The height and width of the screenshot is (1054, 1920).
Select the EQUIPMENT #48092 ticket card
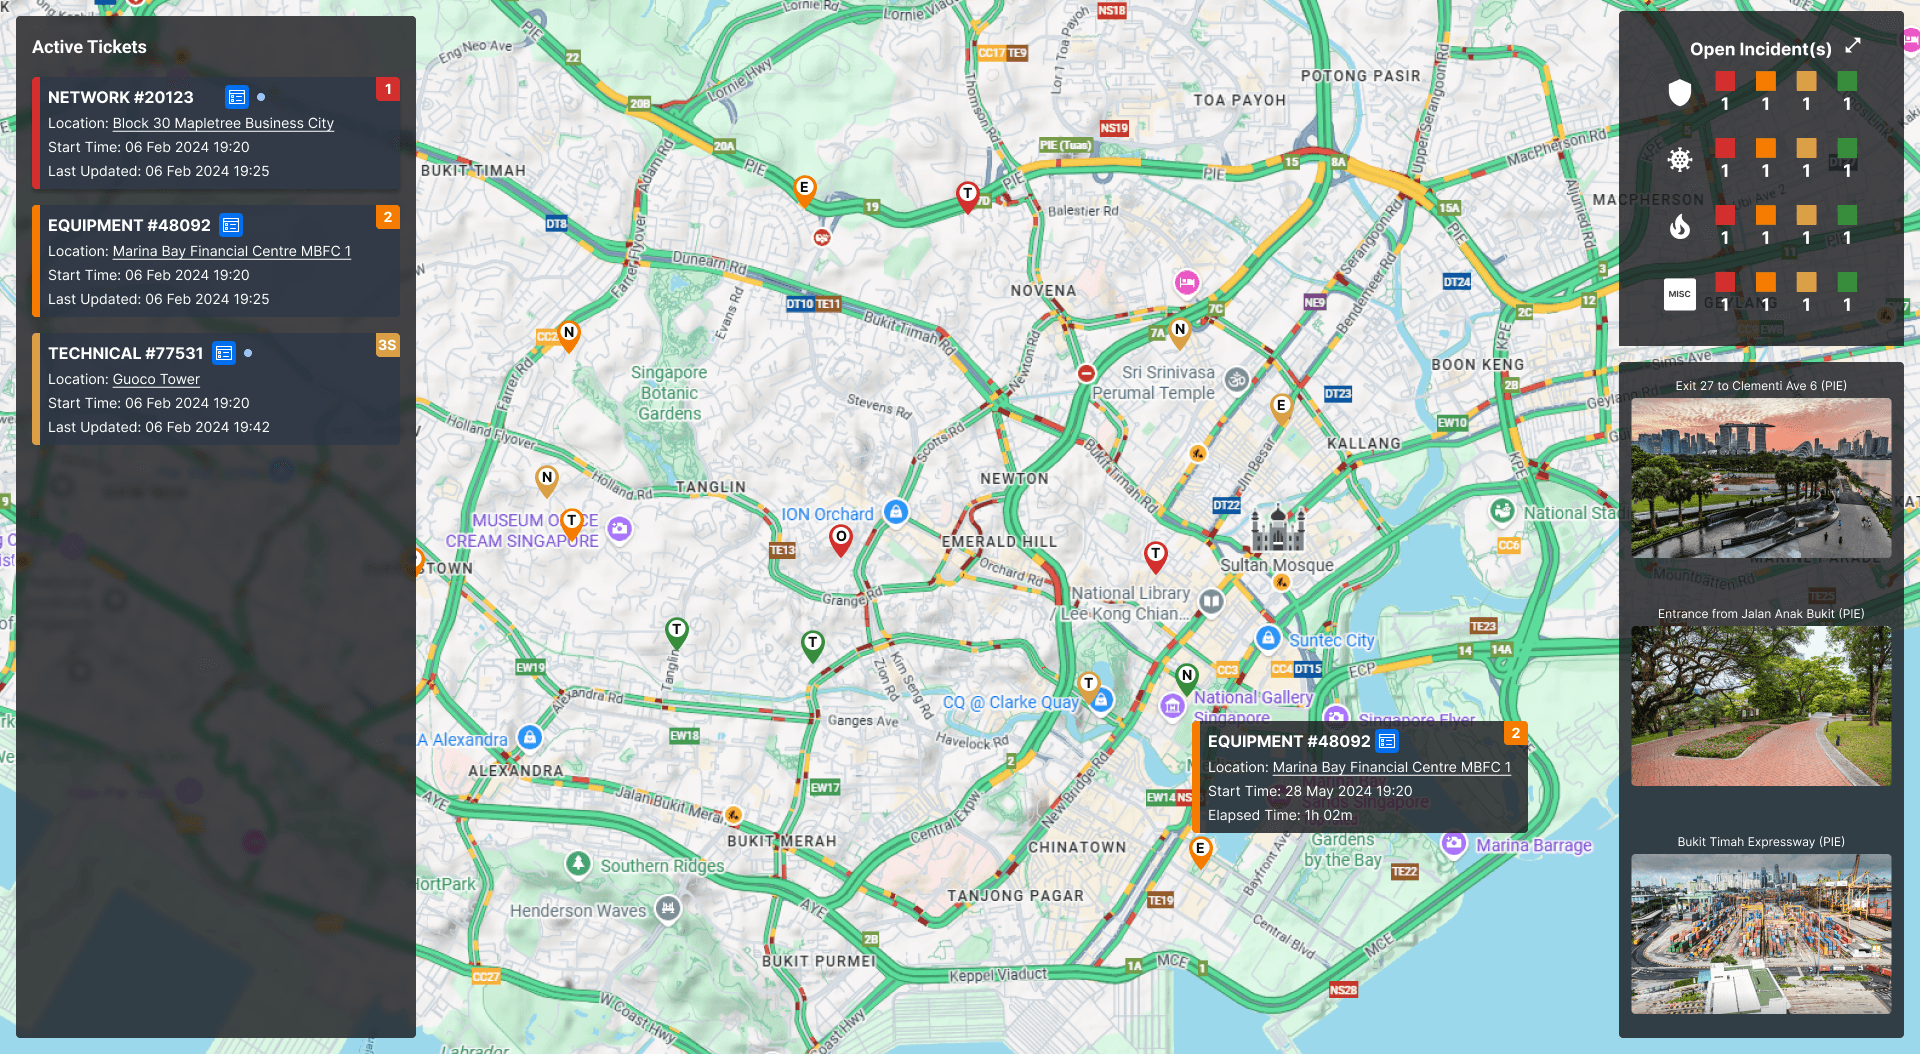coord(215,262)
